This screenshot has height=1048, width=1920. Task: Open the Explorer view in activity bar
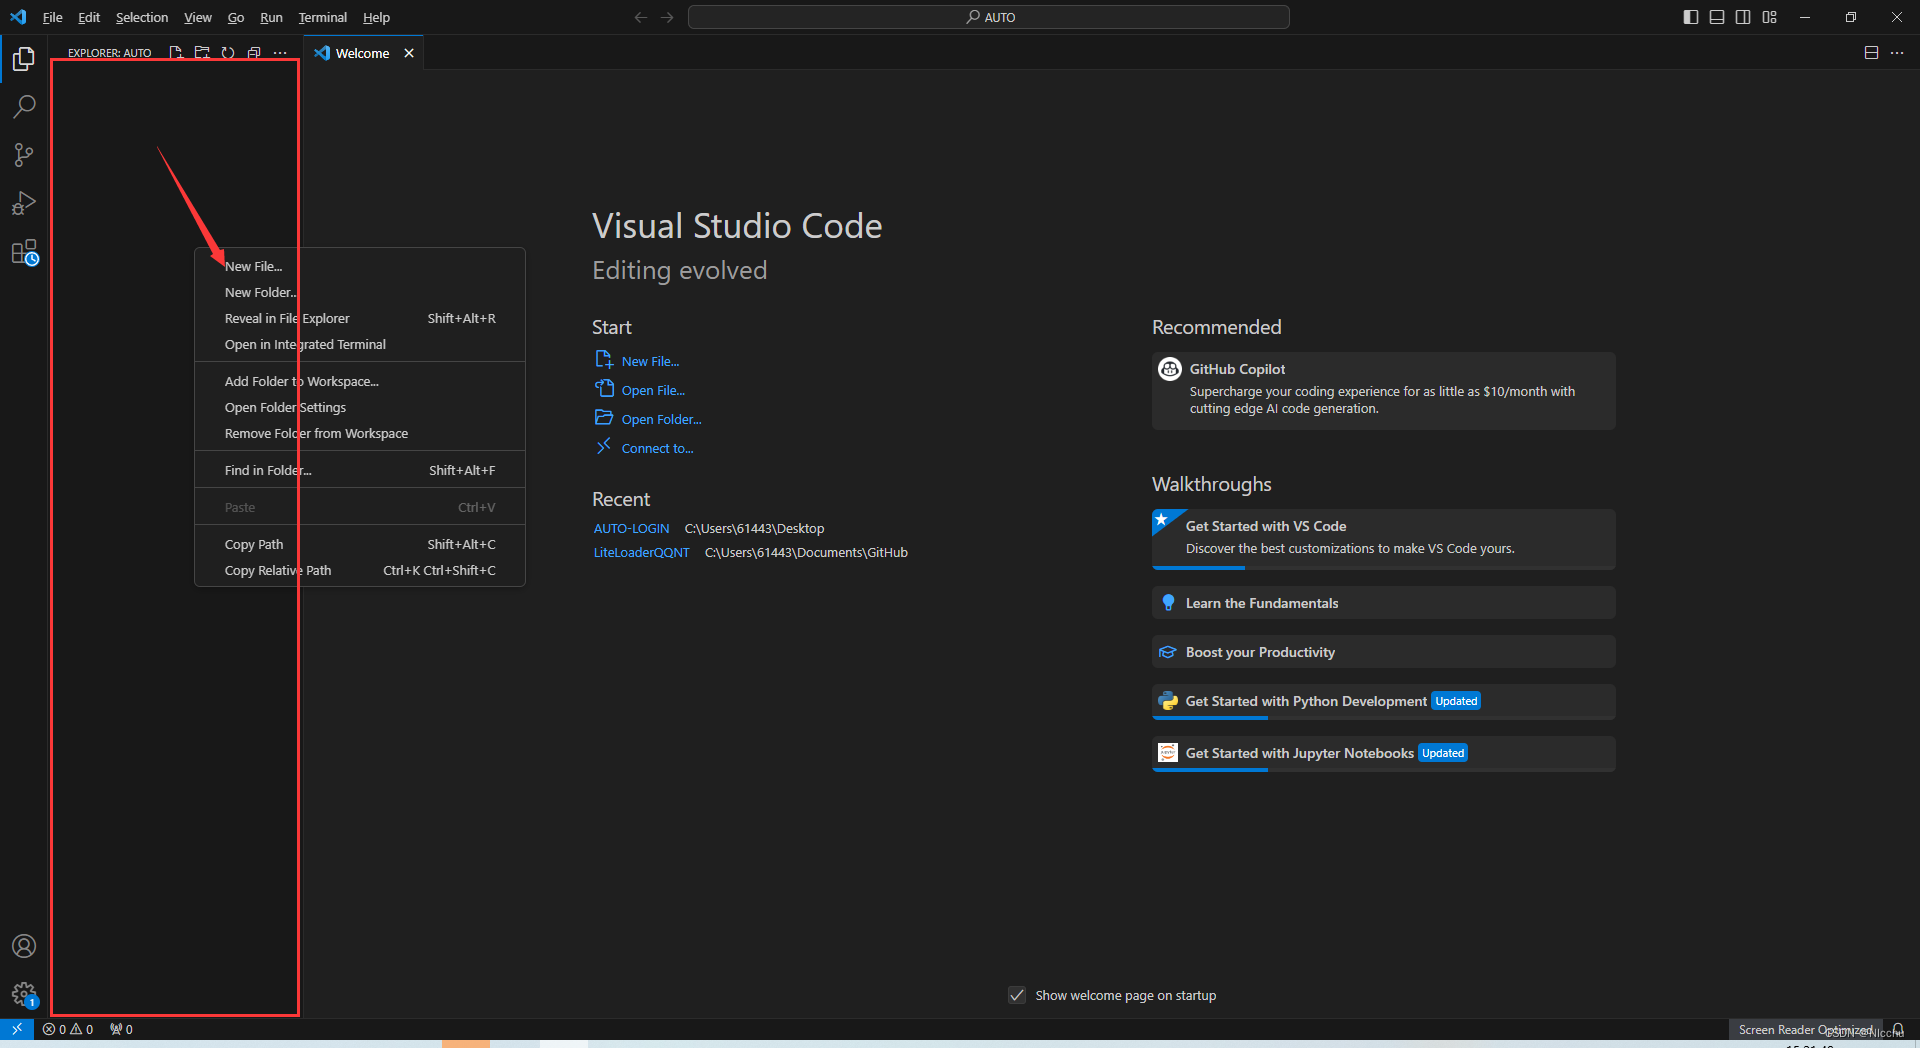[x=24, y=59]
